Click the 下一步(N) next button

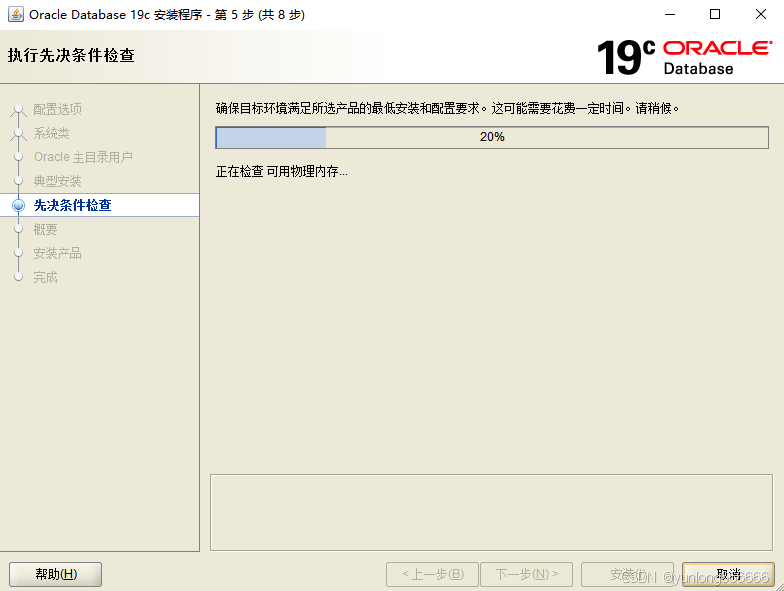526,574
